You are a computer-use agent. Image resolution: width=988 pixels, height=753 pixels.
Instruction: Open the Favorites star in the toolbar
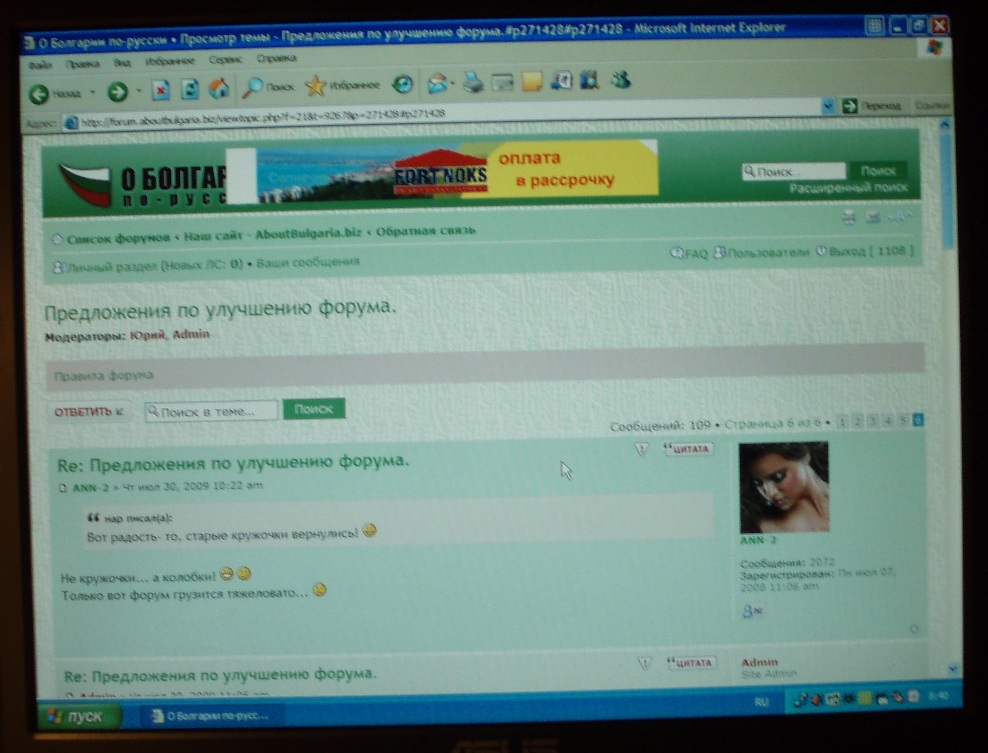[x=315, y=86]
